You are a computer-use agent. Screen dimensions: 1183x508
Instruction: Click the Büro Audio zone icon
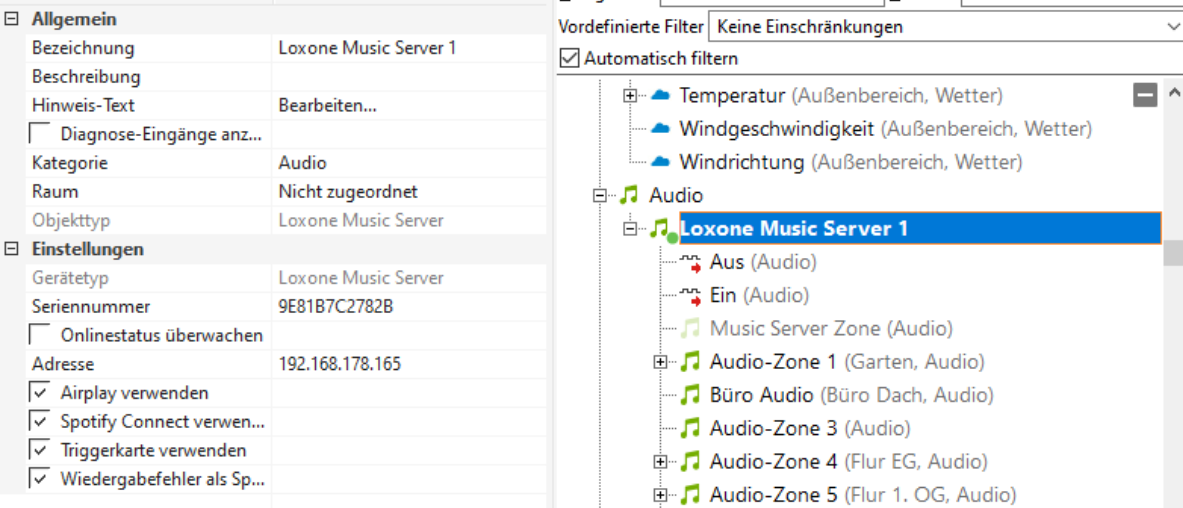pos(690,395)
